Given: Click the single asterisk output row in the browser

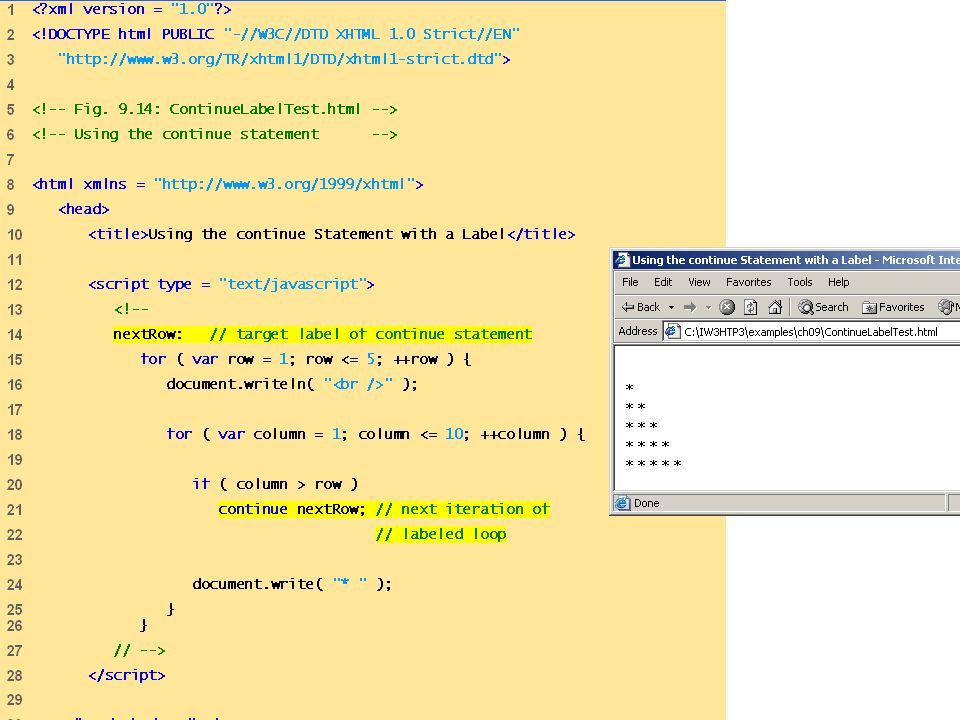Looking at the screenshot, I should [629, 388].
